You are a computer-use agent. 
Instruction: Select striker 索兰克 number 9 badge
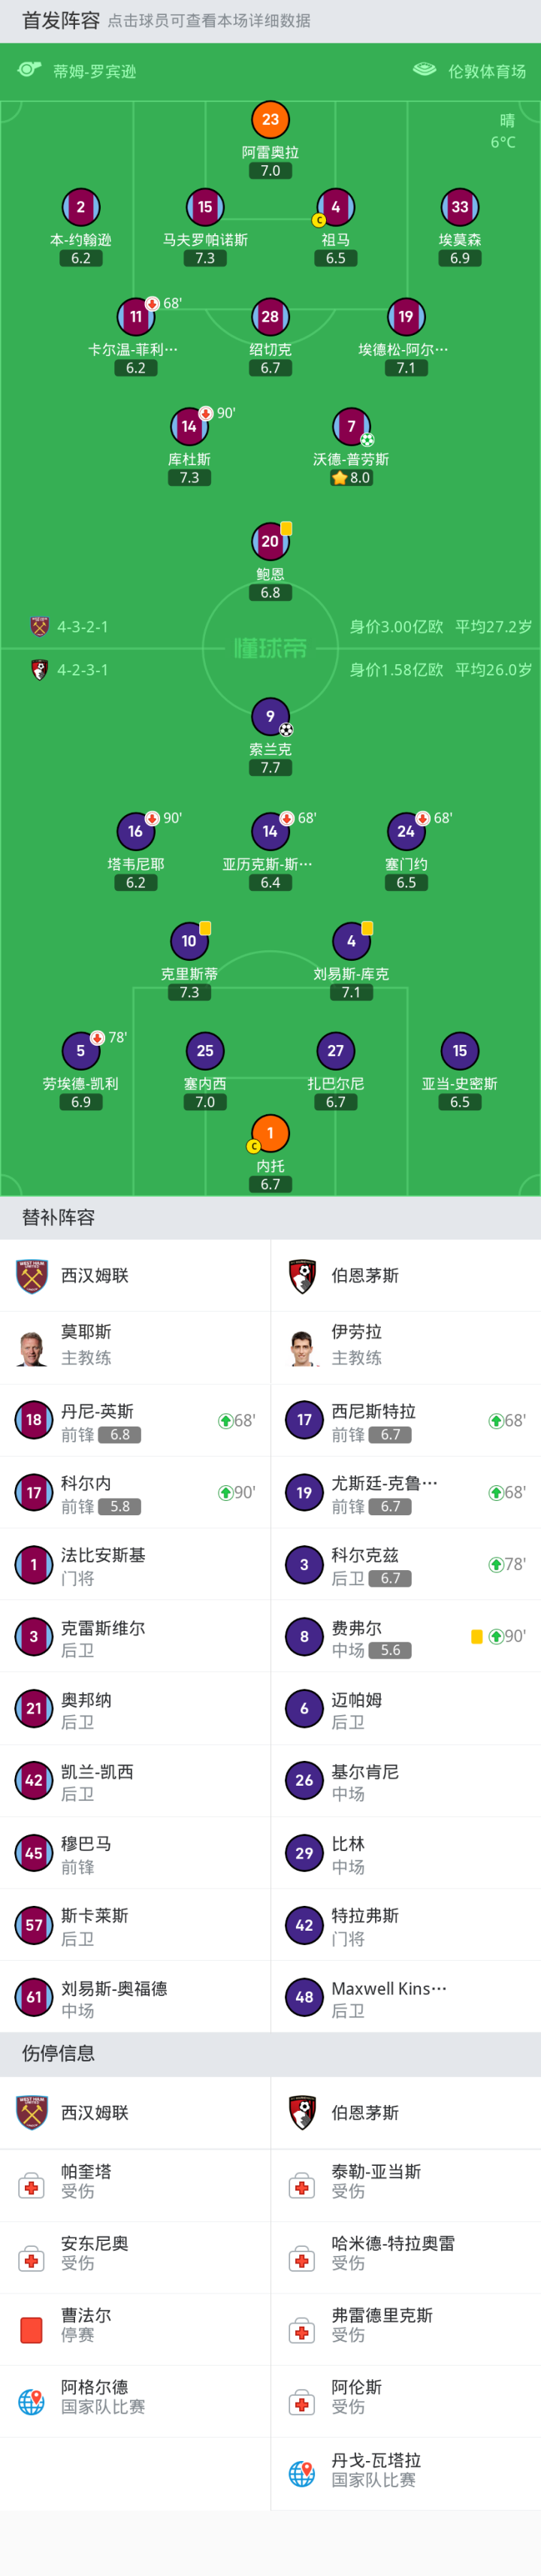[270, 716]
